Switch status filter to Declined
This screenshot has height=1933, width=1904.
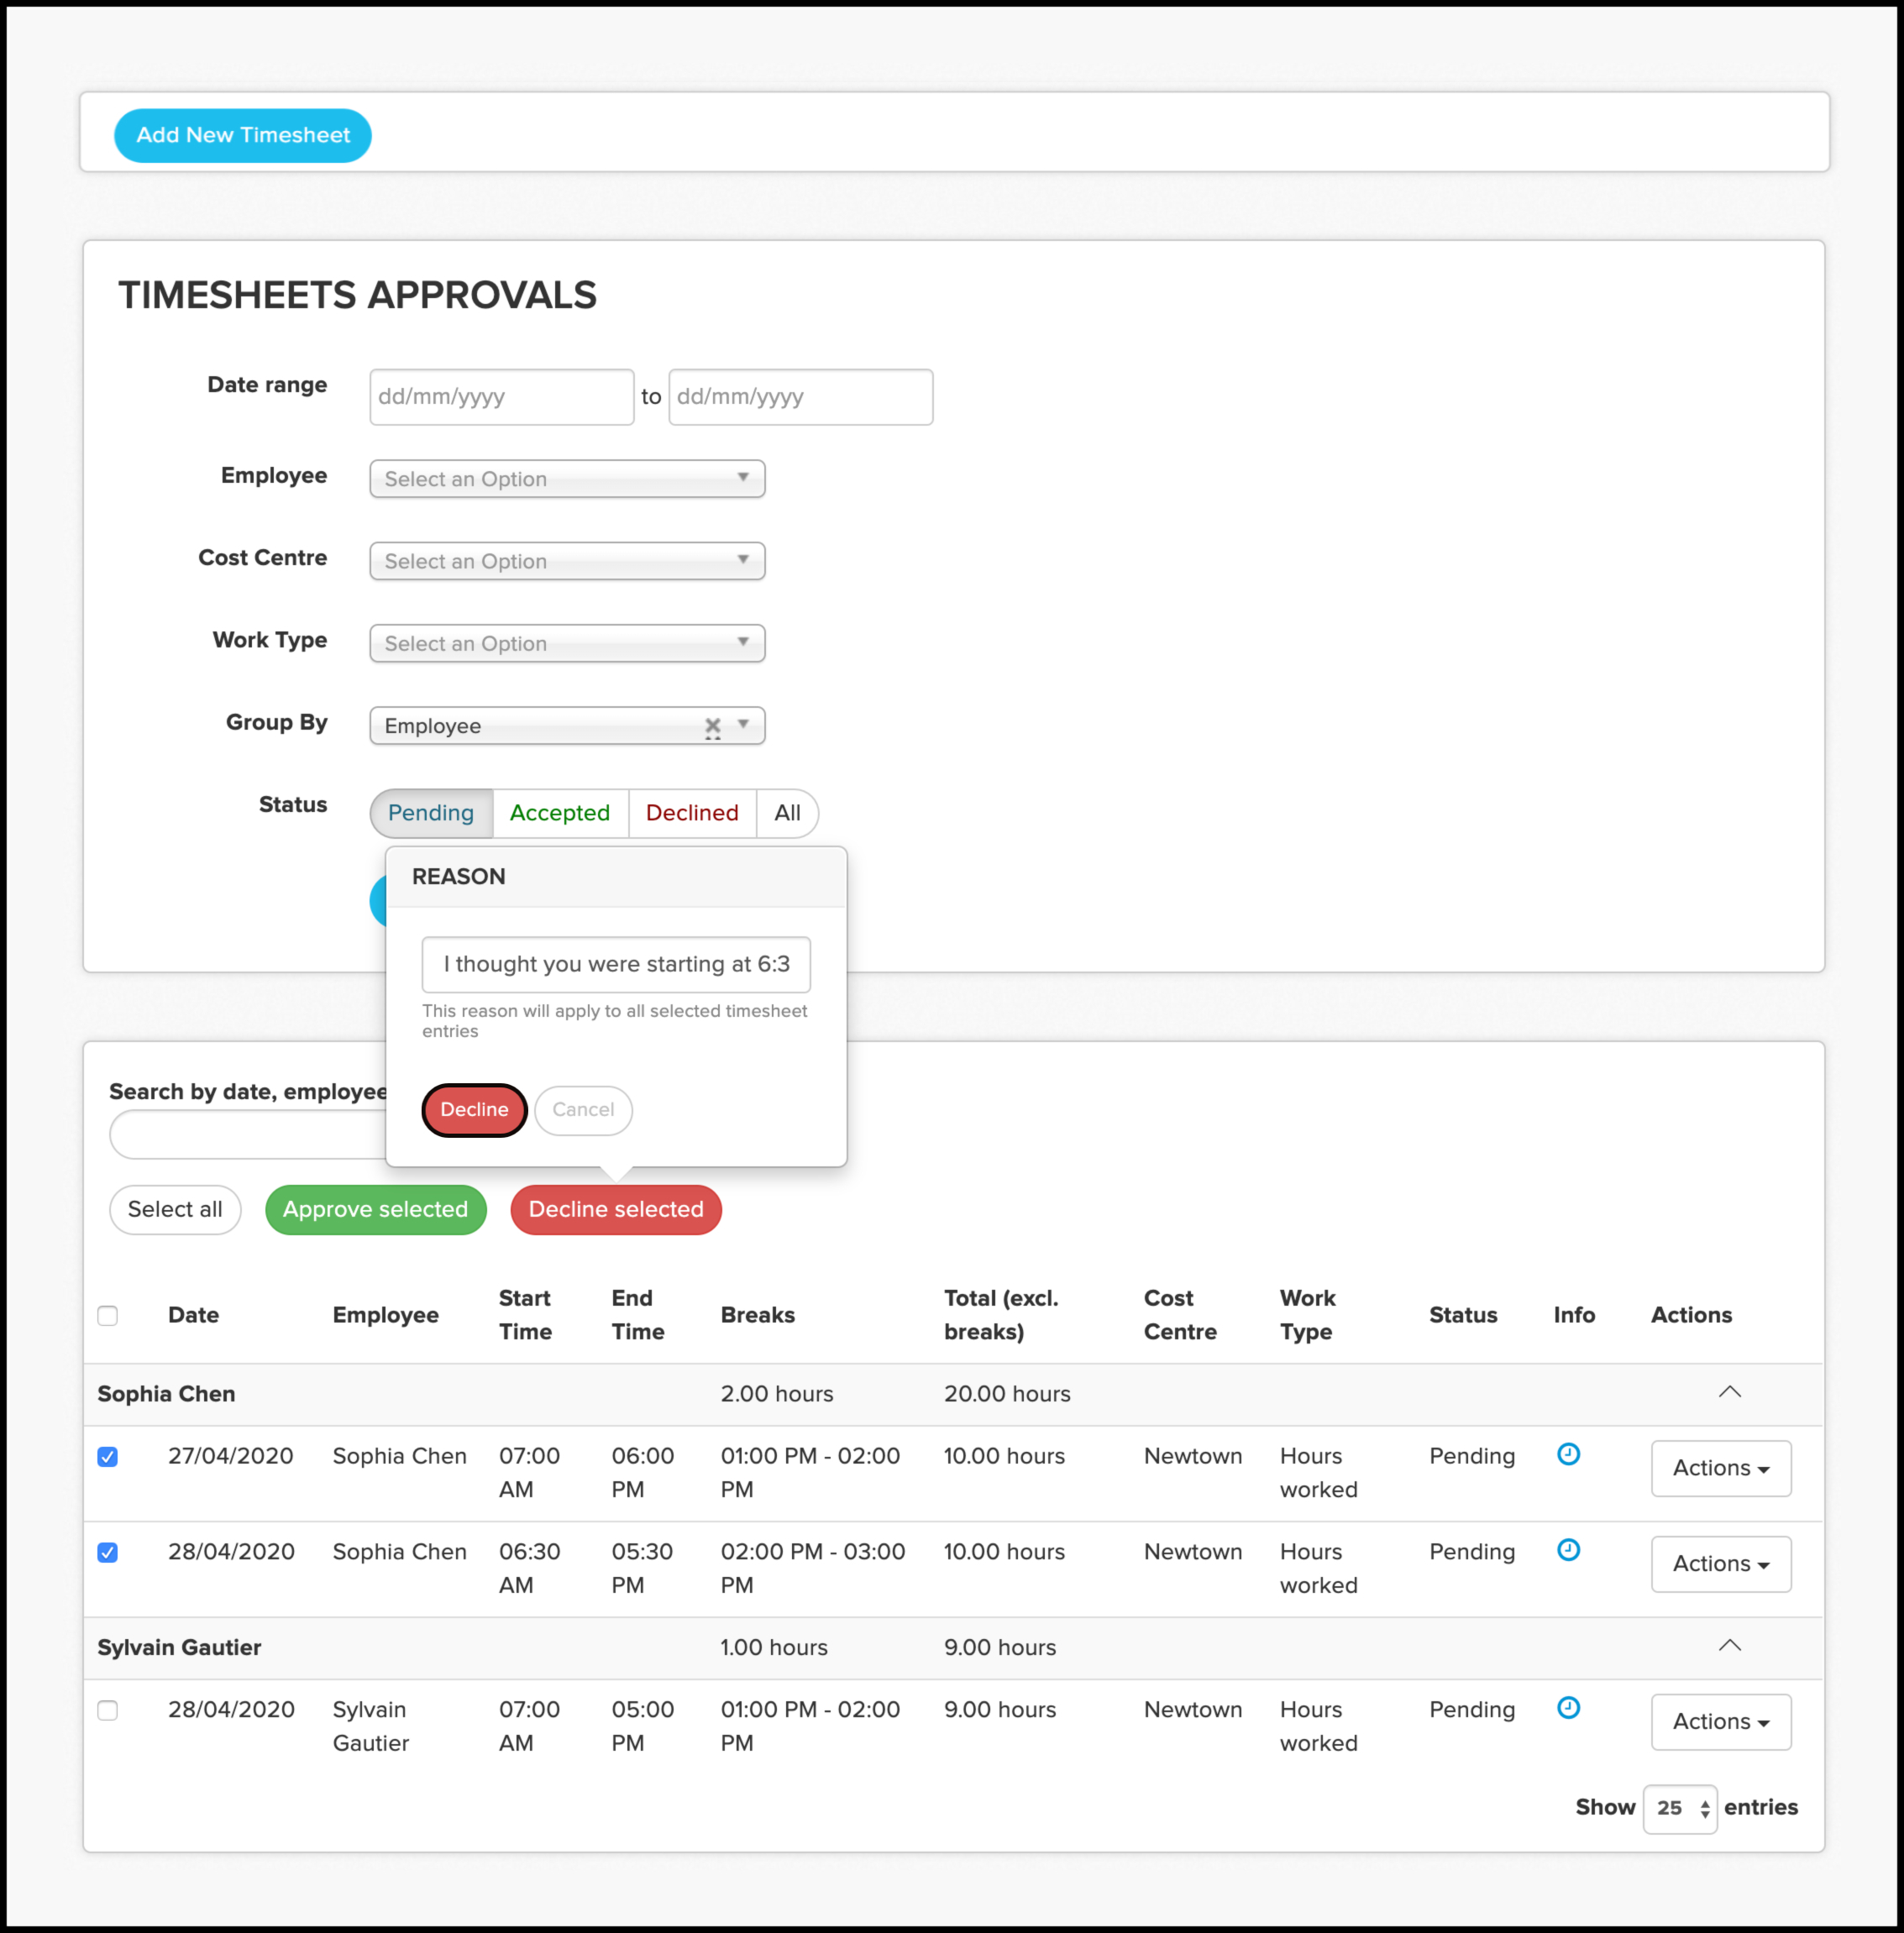[691, 813]
